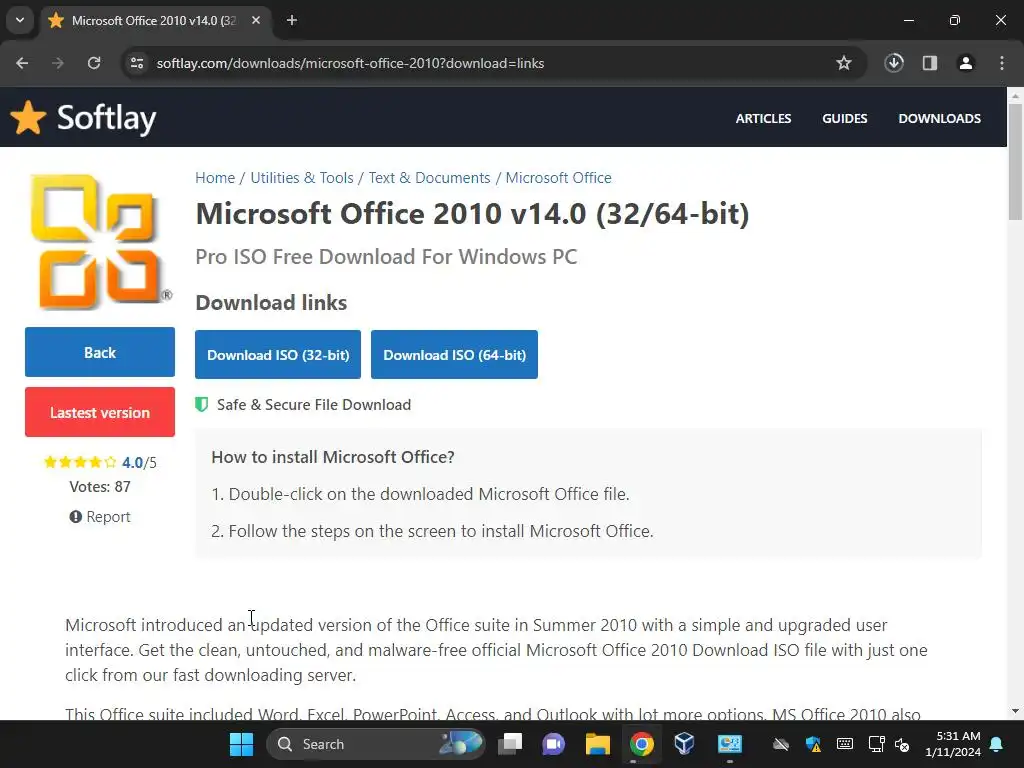Click the Report link

[100, 517]
